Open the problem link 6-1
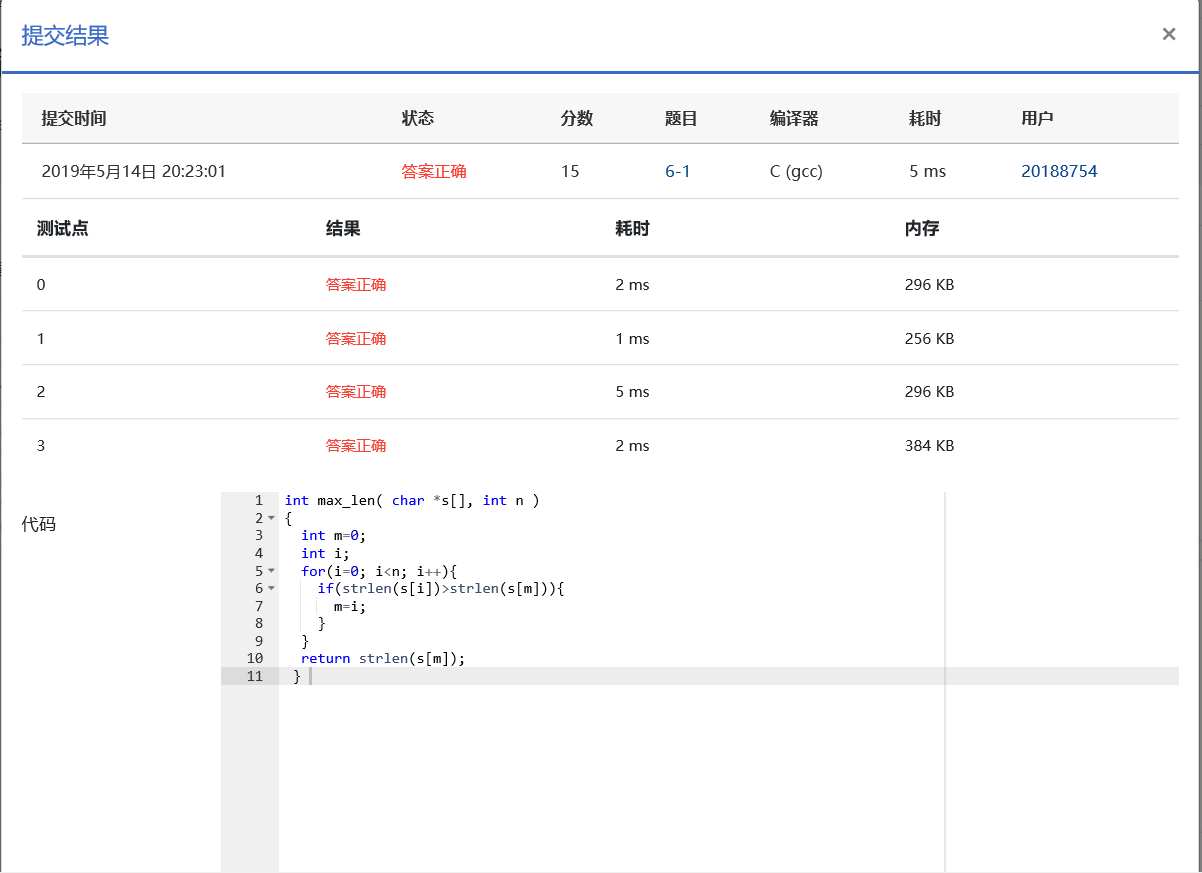 click(x=677, y=171)
